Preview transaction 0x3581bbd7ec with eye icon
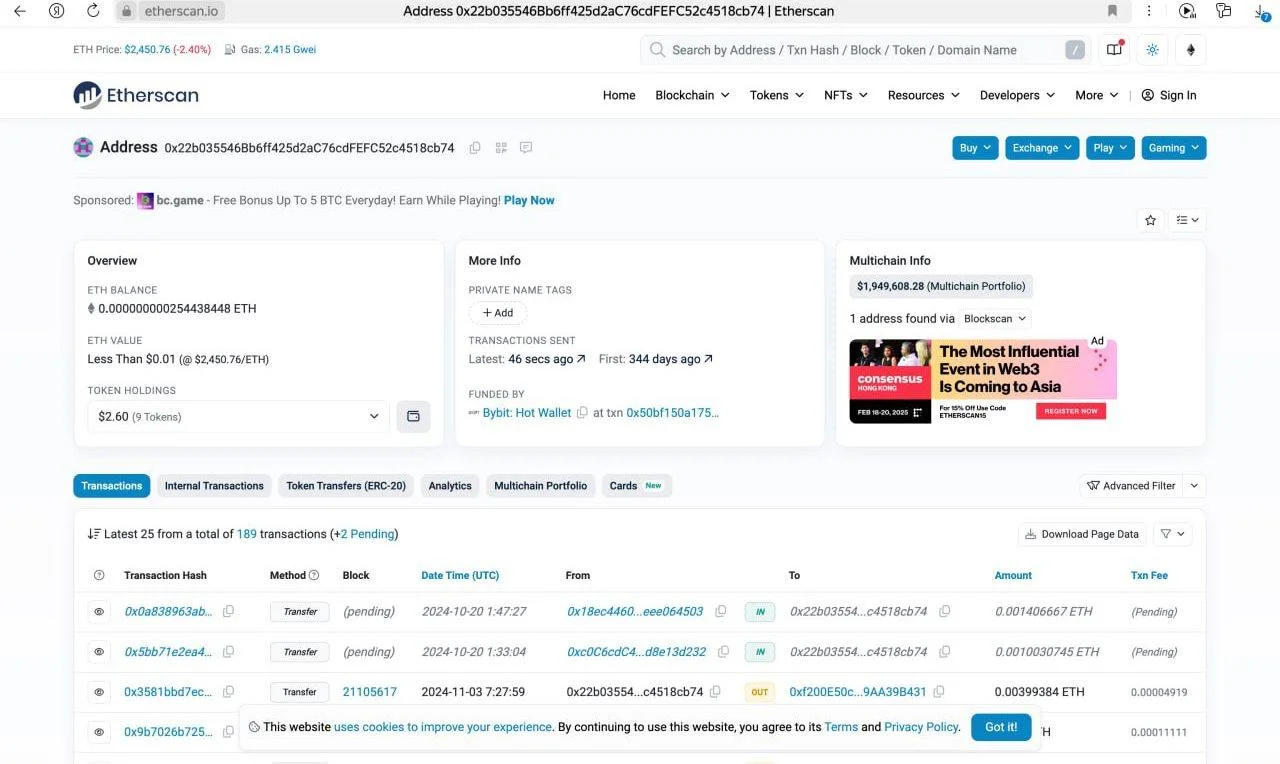This screenshot has height=764, width=1280. pos(99,692)
